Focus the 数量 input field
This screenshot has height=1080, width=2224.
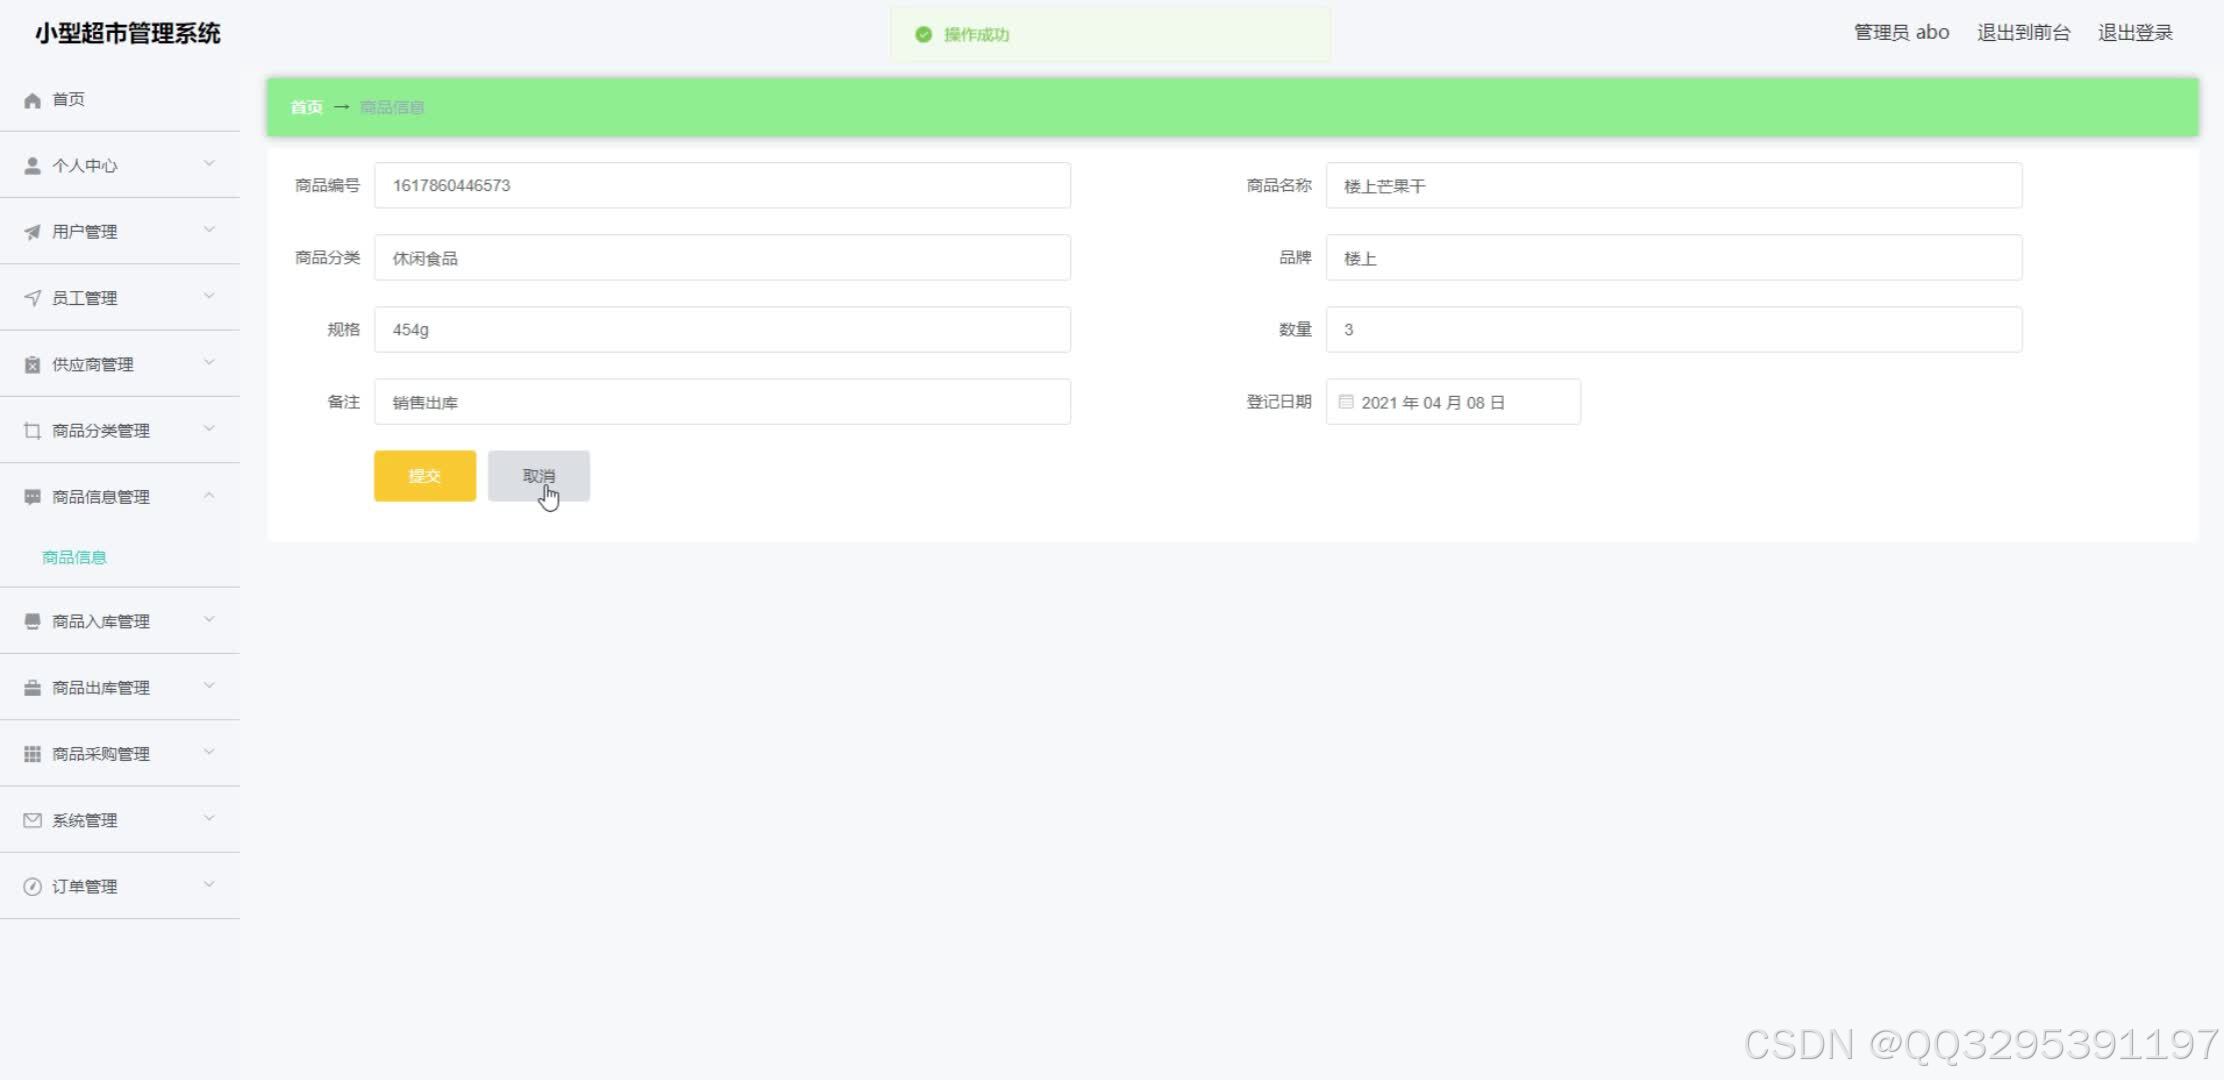coord(1674,330)
